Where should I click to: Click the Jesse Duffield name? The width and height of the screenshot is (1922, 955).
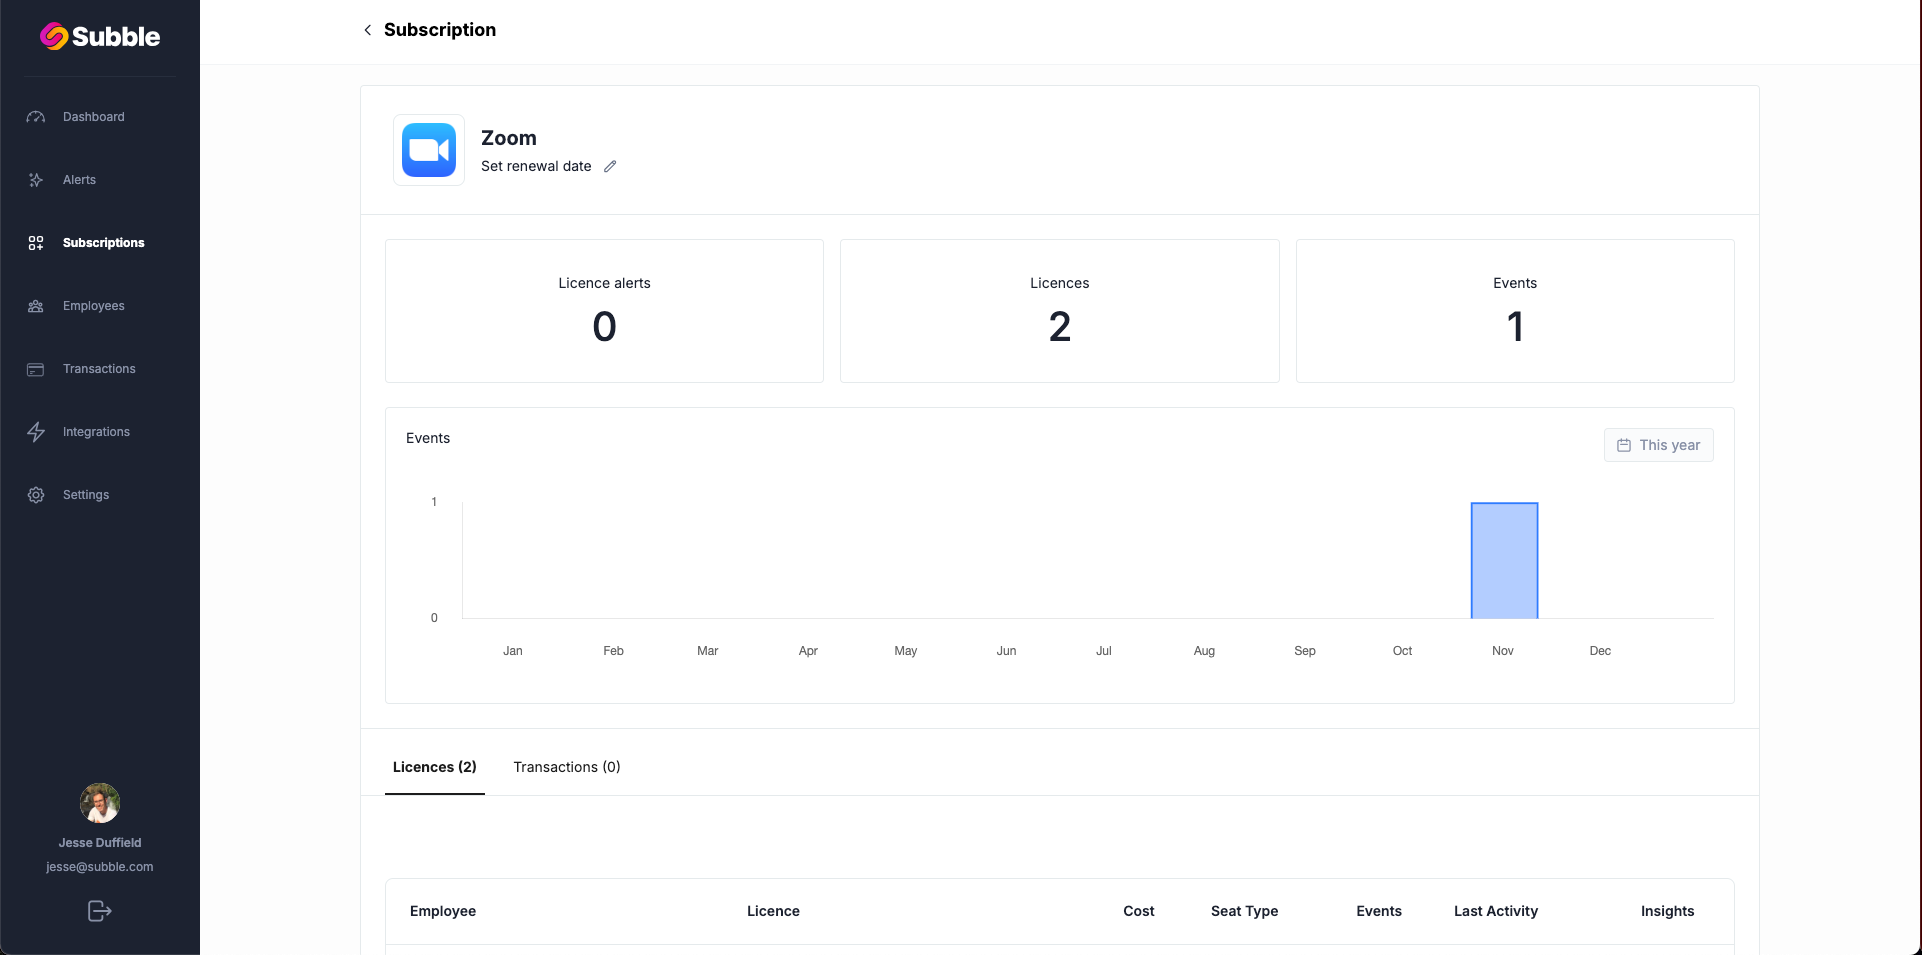point(100,843)
